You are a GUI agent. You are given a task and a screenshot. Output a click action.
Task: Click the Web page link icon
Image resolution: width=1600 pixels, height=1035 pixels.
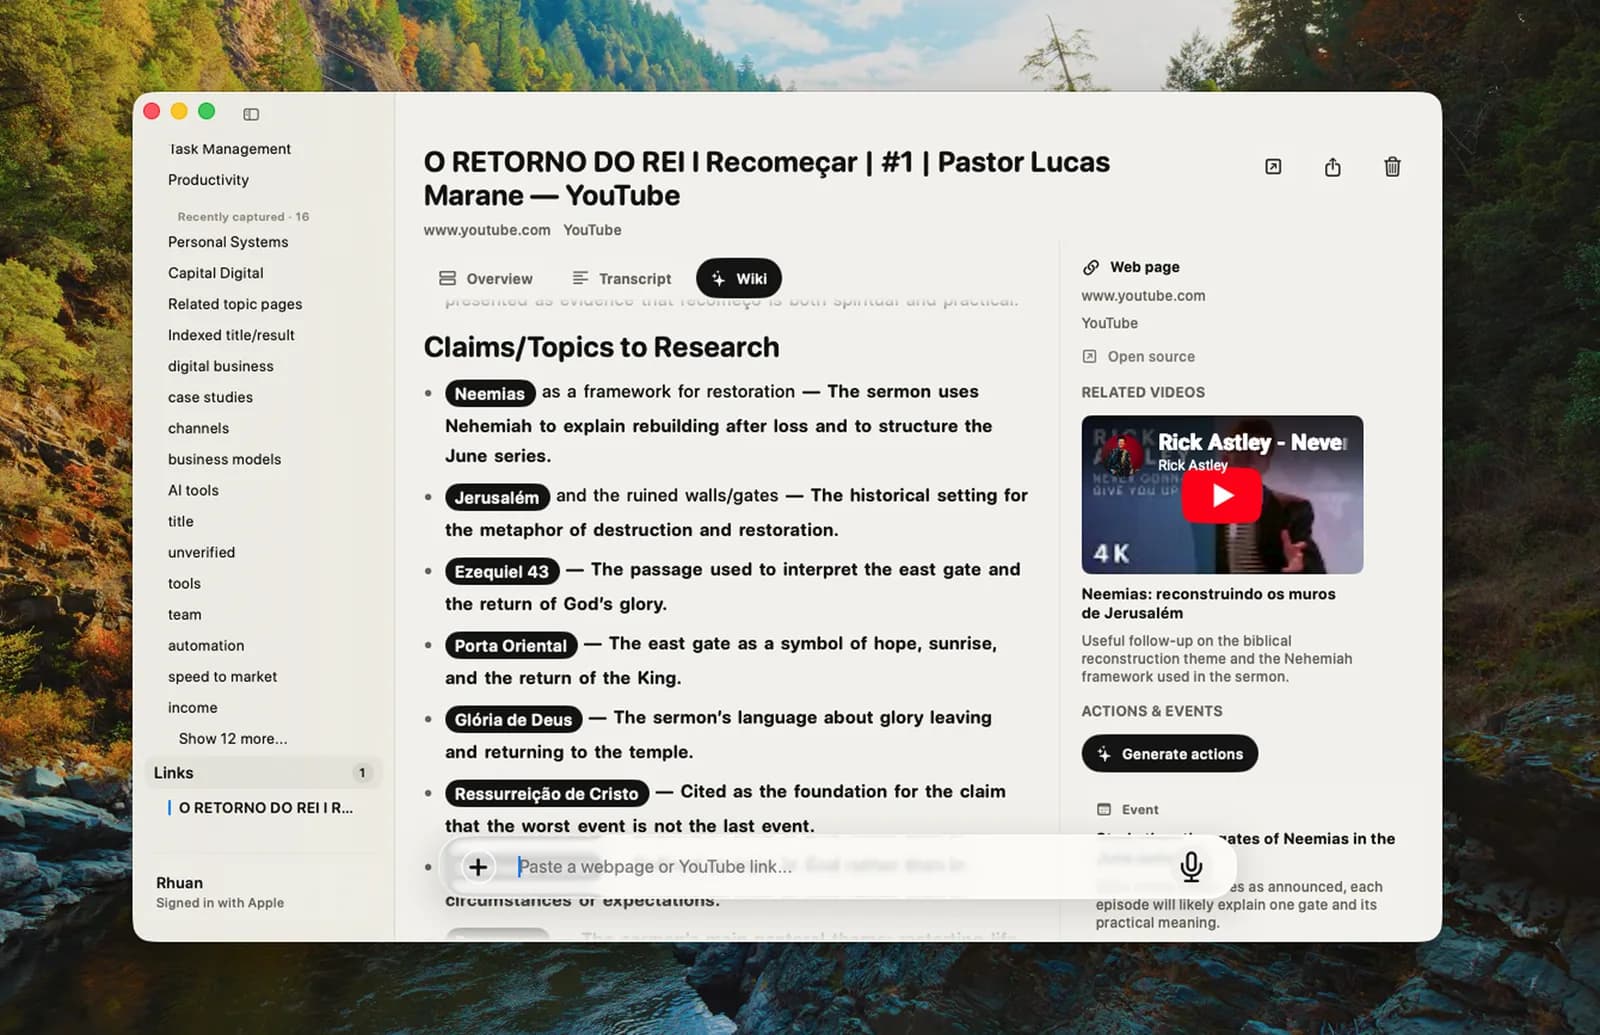click(x=1091, y=267)
